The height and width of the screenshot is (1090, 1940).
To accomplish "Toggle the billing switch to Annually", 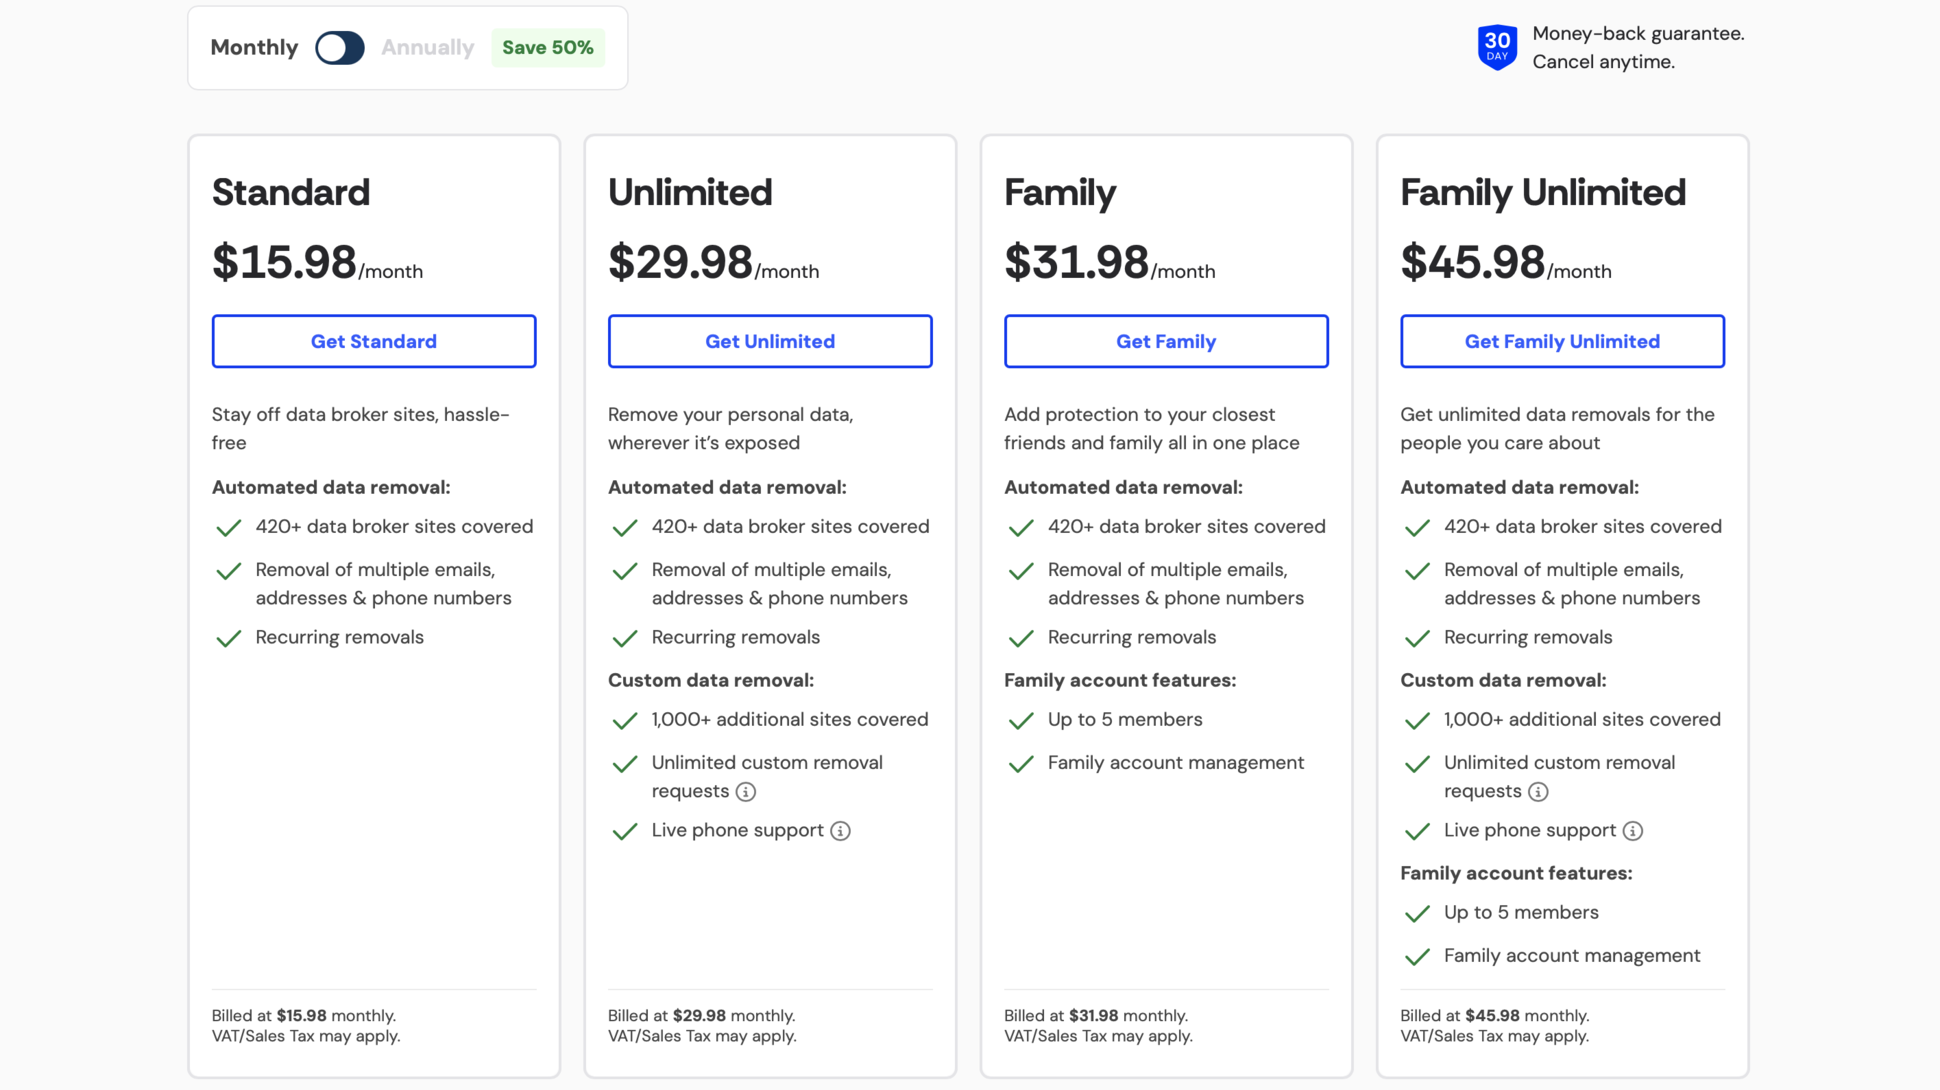I will 340,47.
